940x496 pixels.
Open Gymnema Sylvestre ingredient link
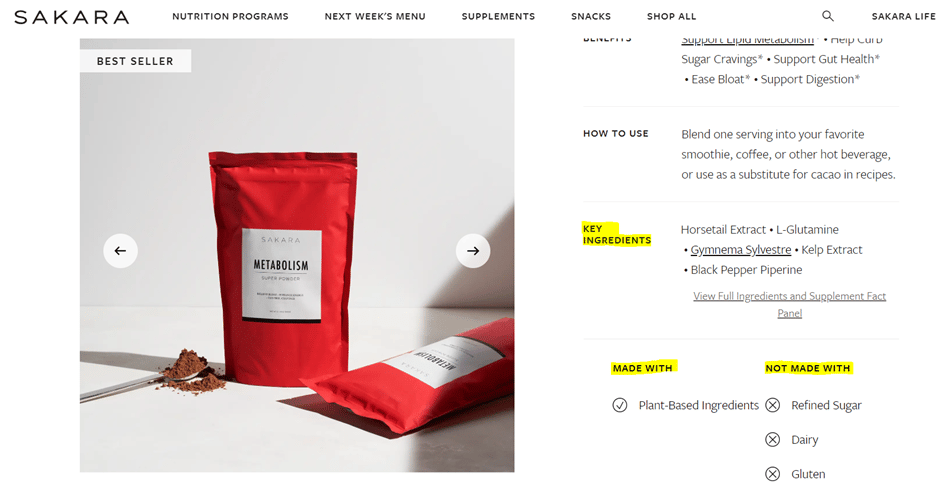(x=741, y=249)
